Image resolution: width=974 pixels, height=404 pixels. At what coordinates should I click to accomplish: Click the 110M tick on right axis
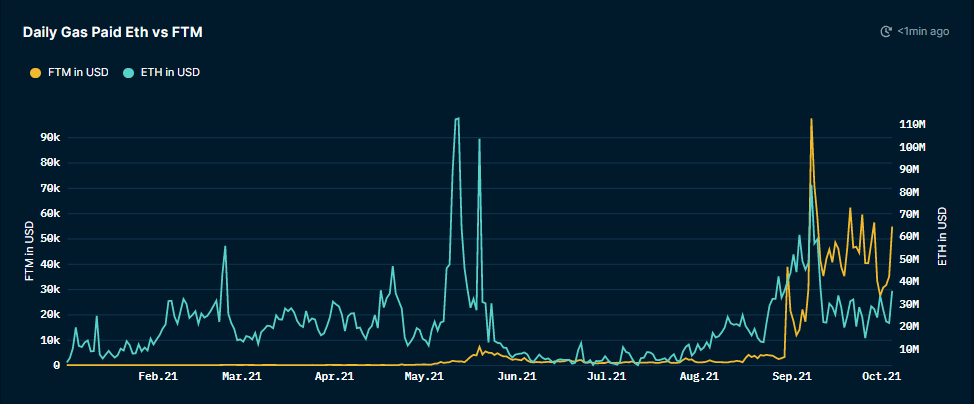914,124
